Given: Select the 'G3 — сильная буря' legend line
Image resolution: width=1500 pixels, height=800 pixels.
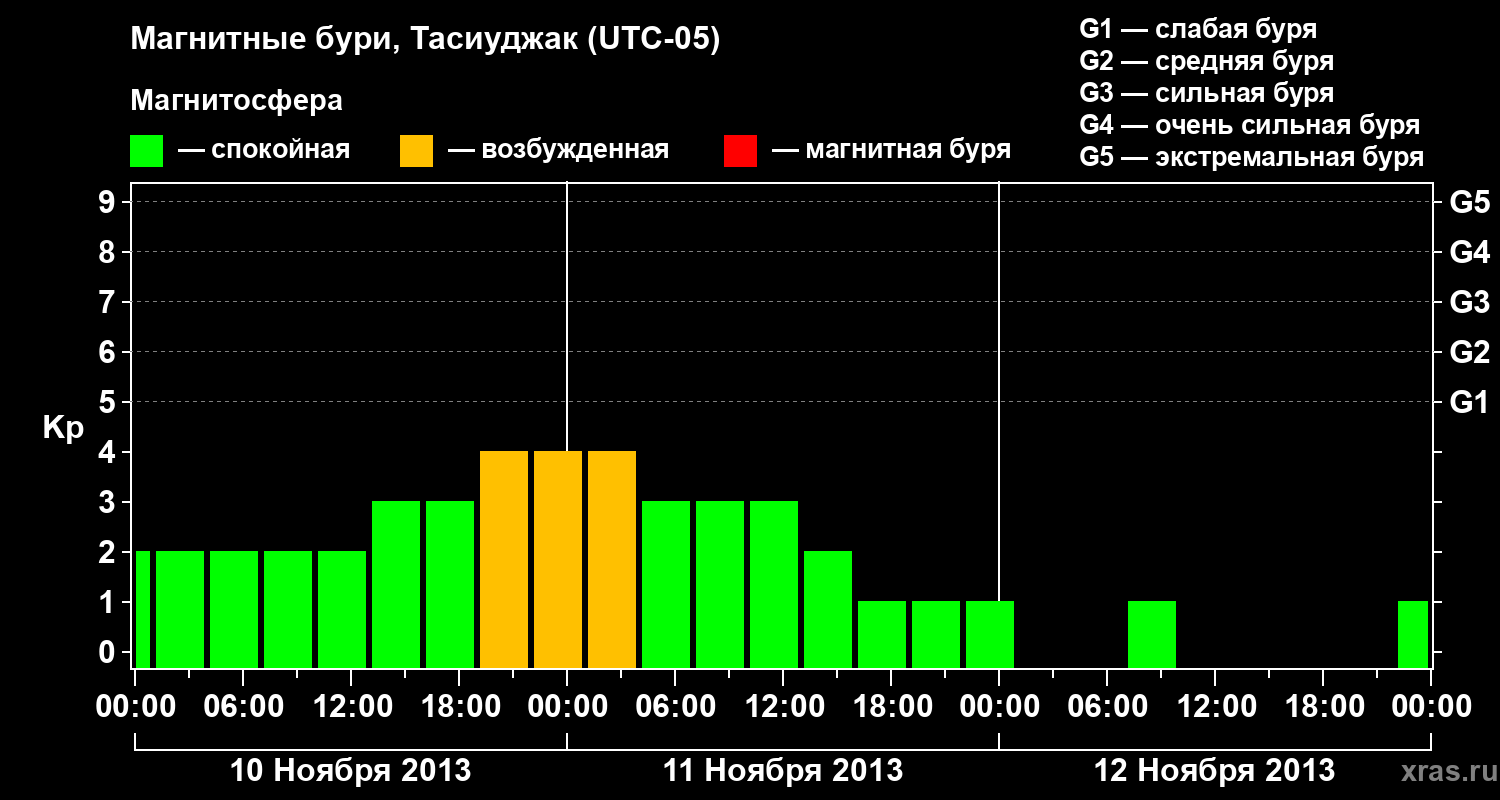Looking at the screenshot, I should point(1207,93).
